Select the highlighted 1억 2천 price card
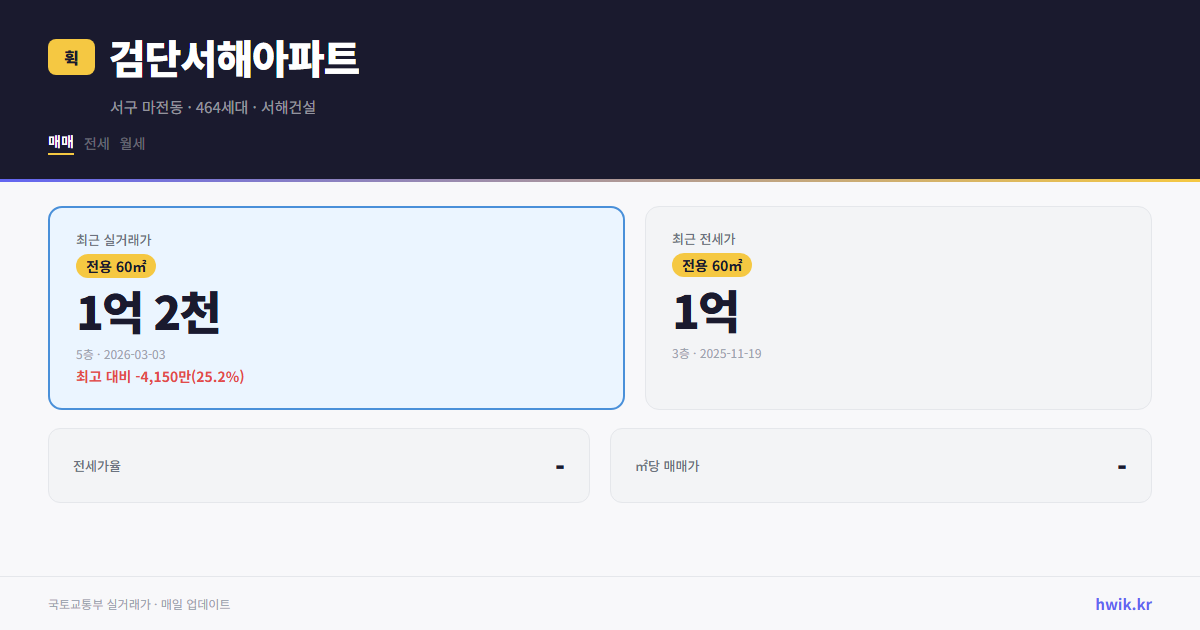This screenshot has height=630, width=1200. pos(335,307)
